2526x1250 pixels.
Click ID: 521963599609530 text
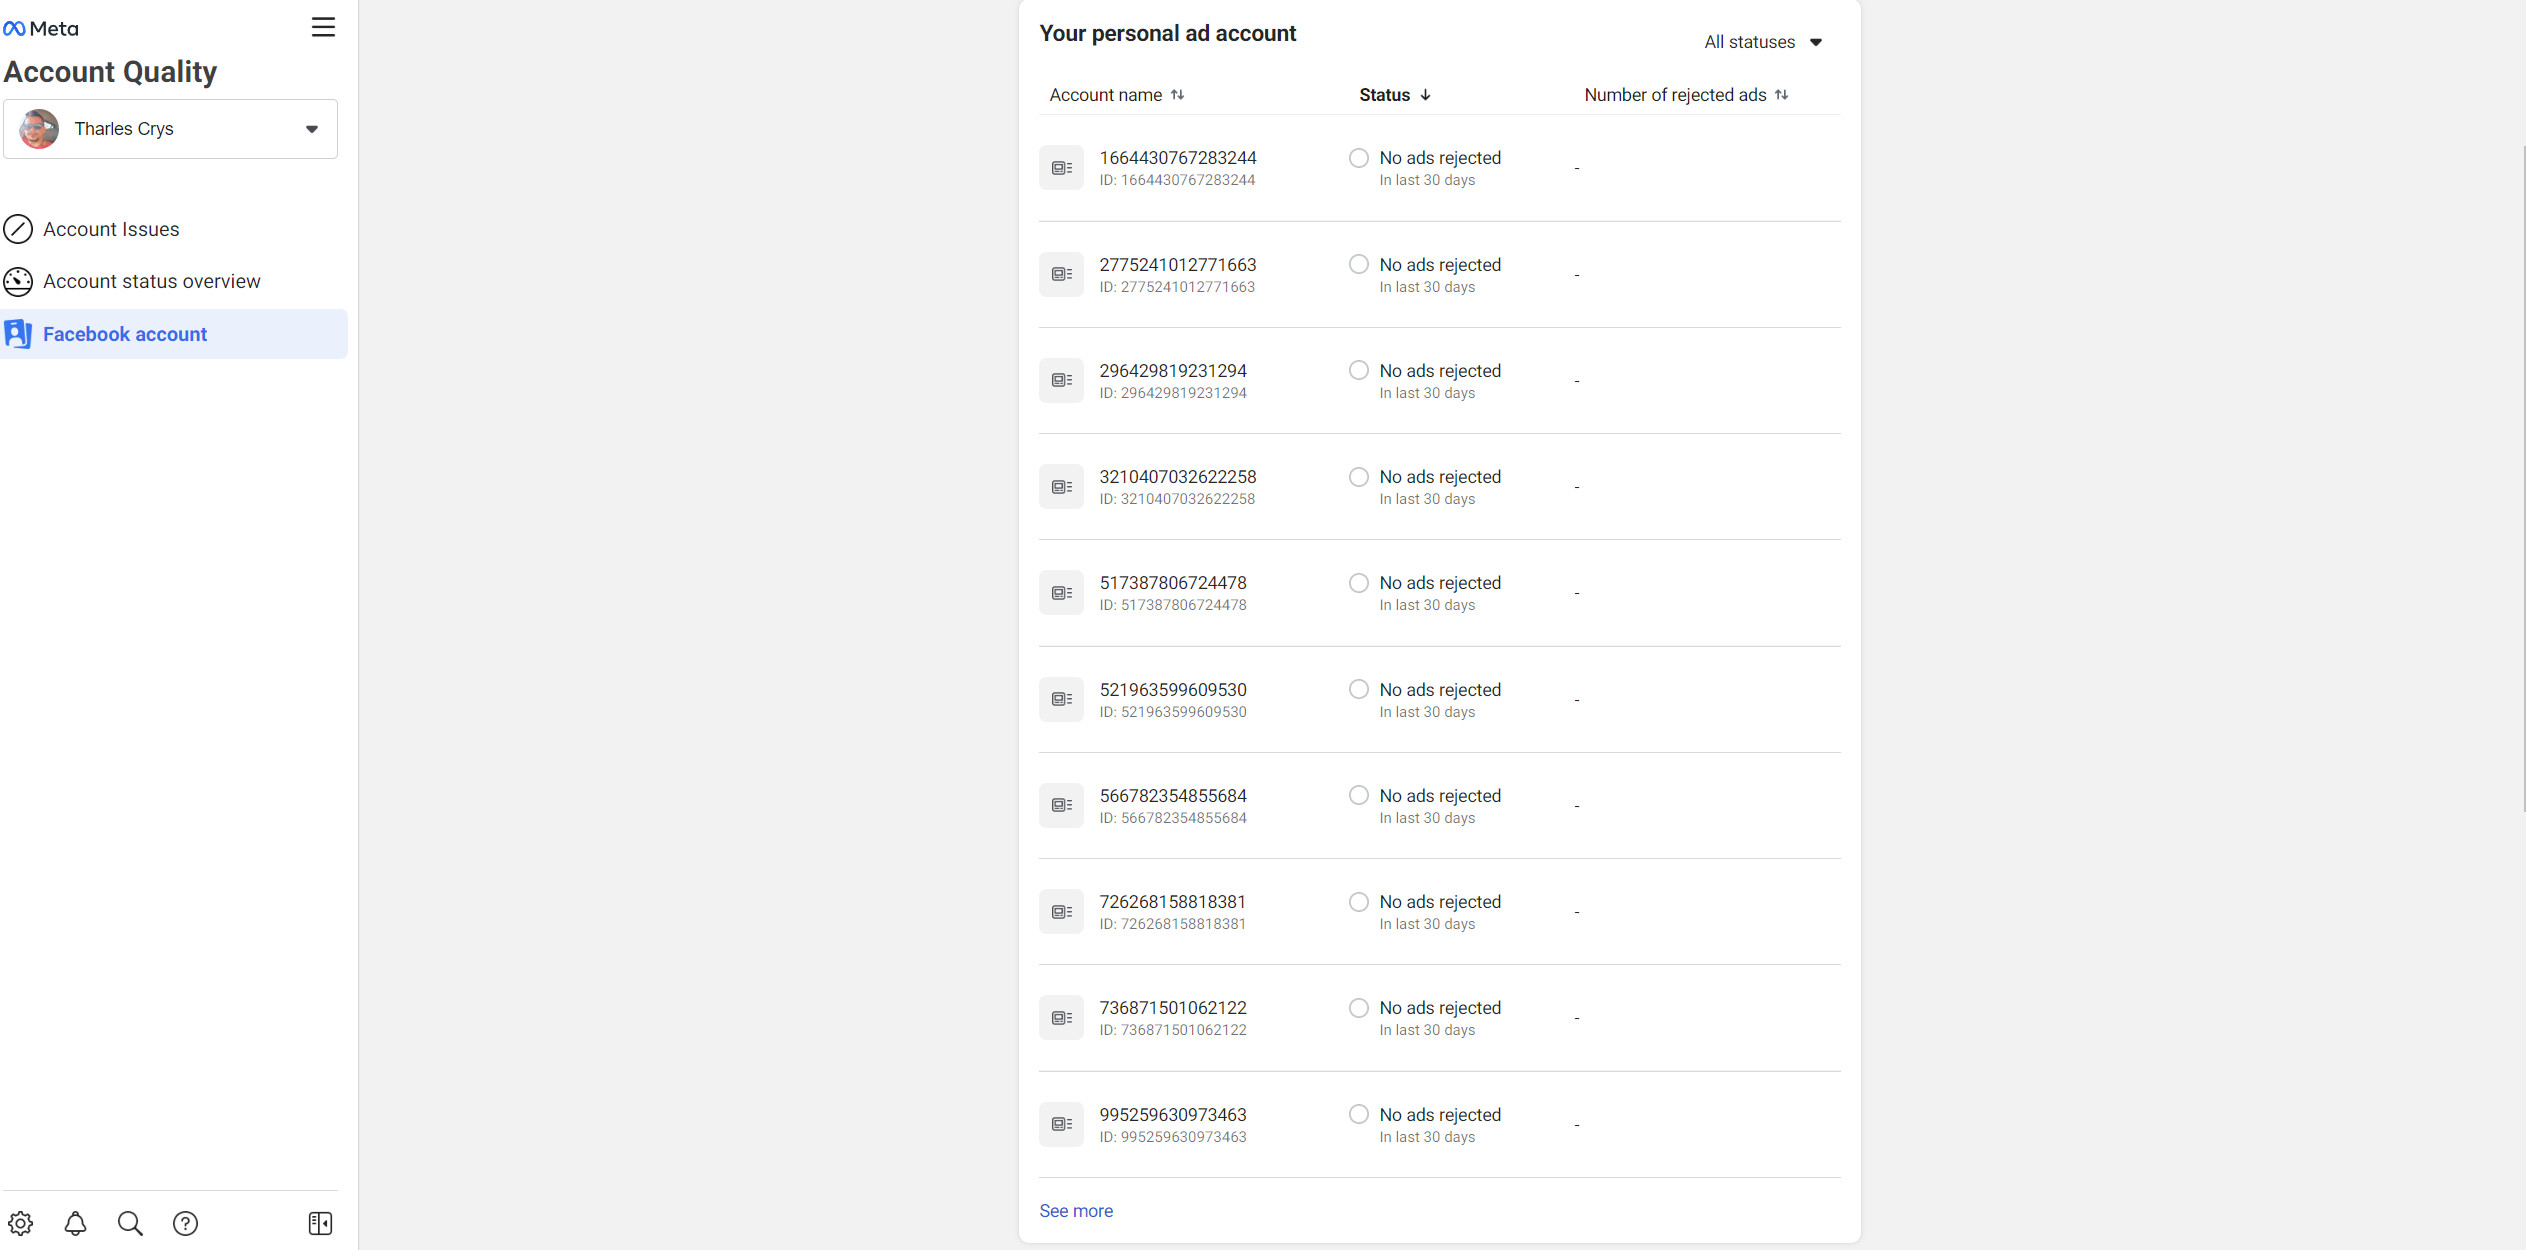tap(1173, 712)
